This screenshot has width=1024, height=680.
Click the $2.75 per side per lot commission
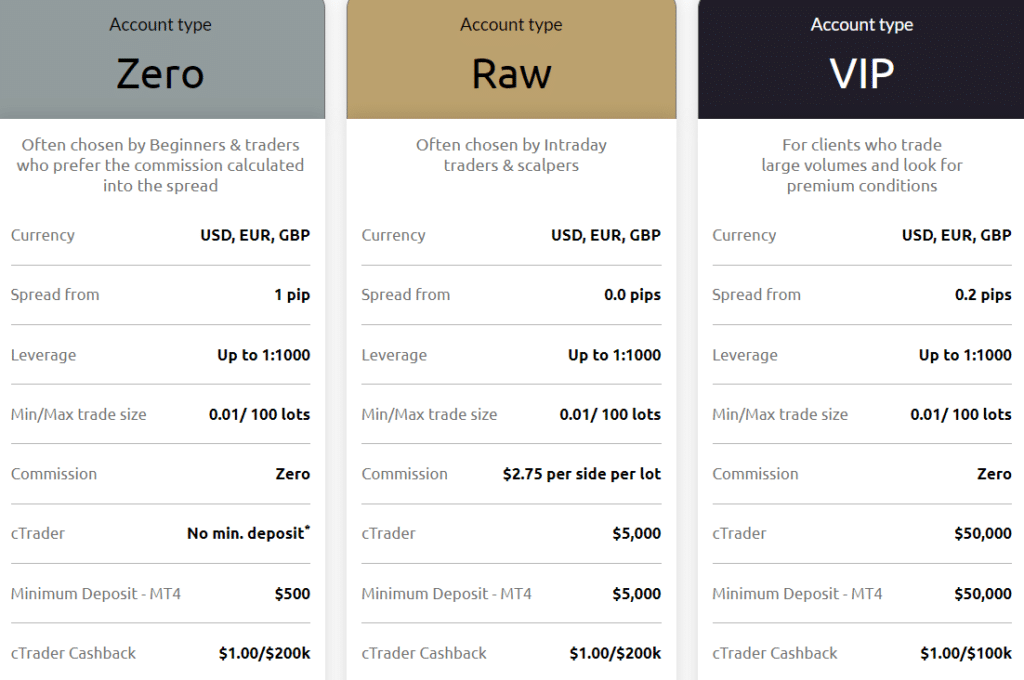click(581, 474)
